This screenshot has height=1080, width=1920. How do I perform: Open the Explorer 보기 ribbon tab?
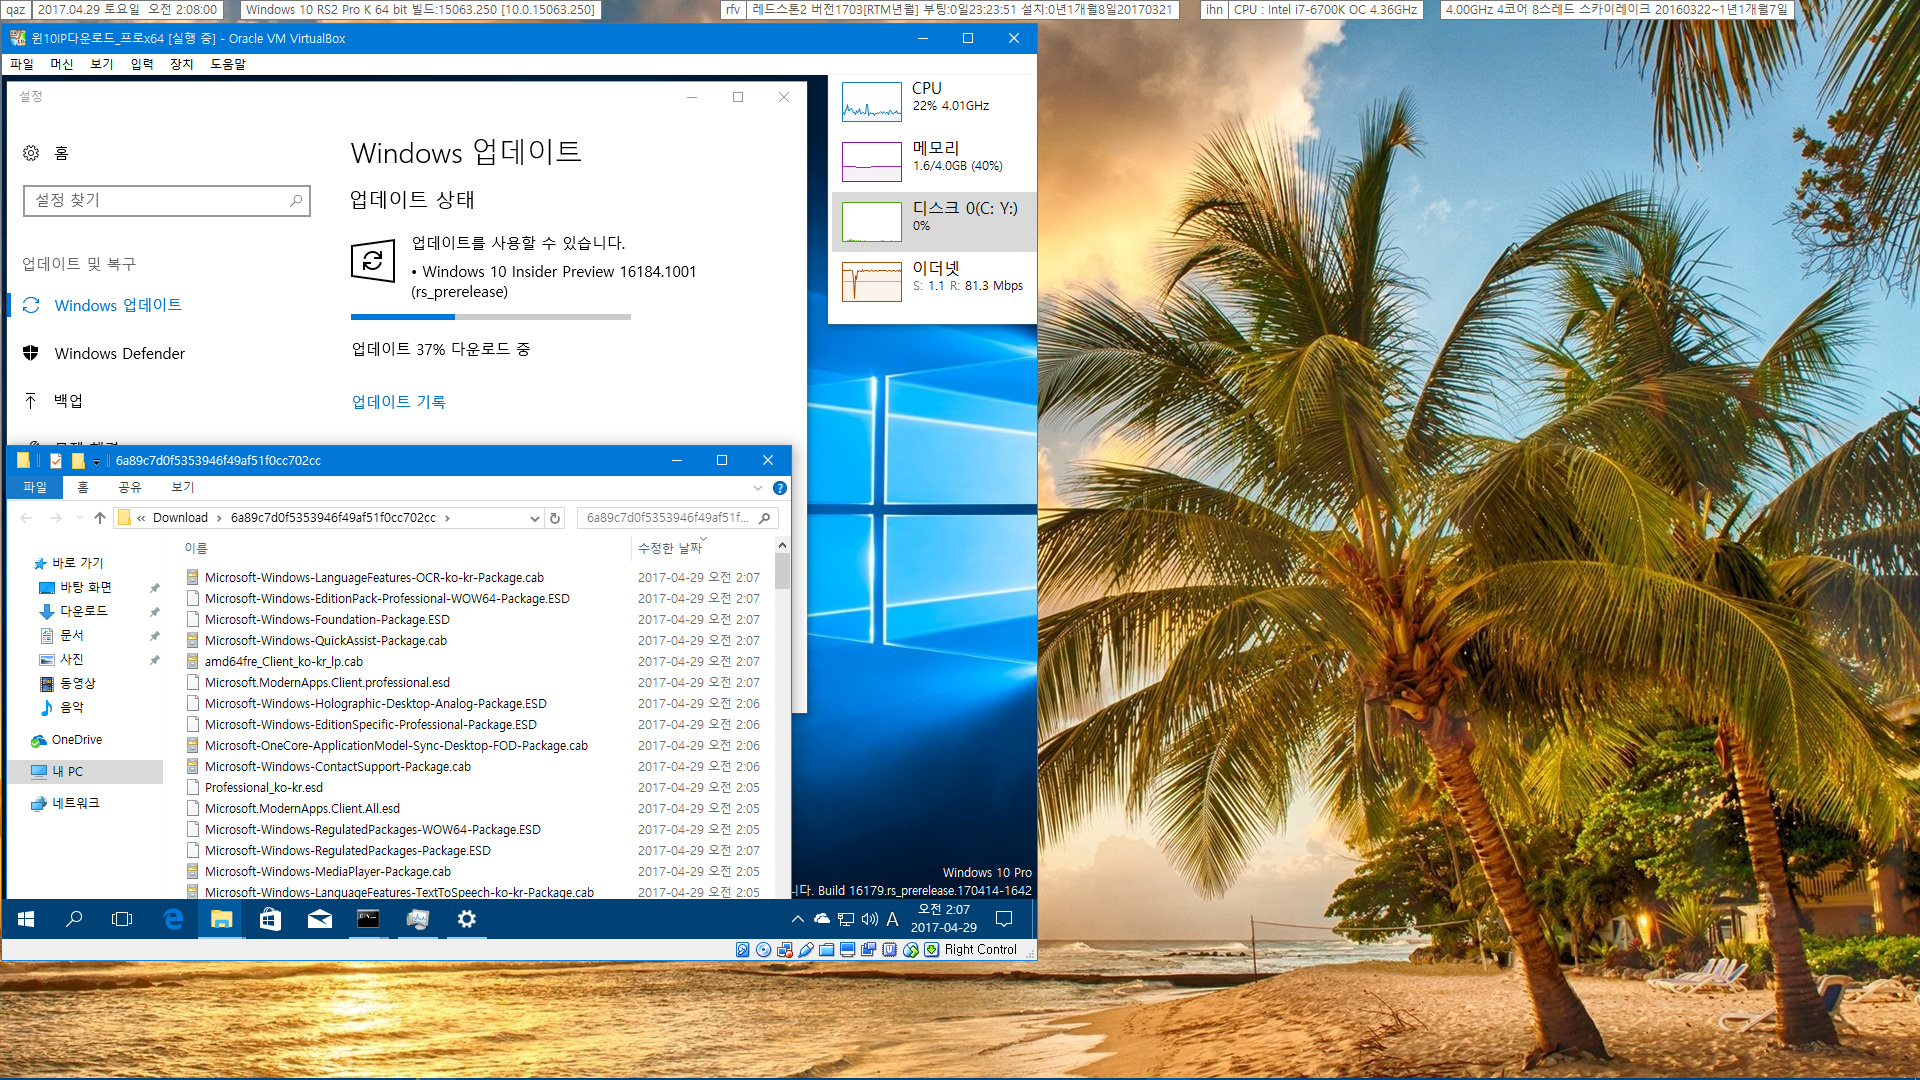[x=183, y=487]
